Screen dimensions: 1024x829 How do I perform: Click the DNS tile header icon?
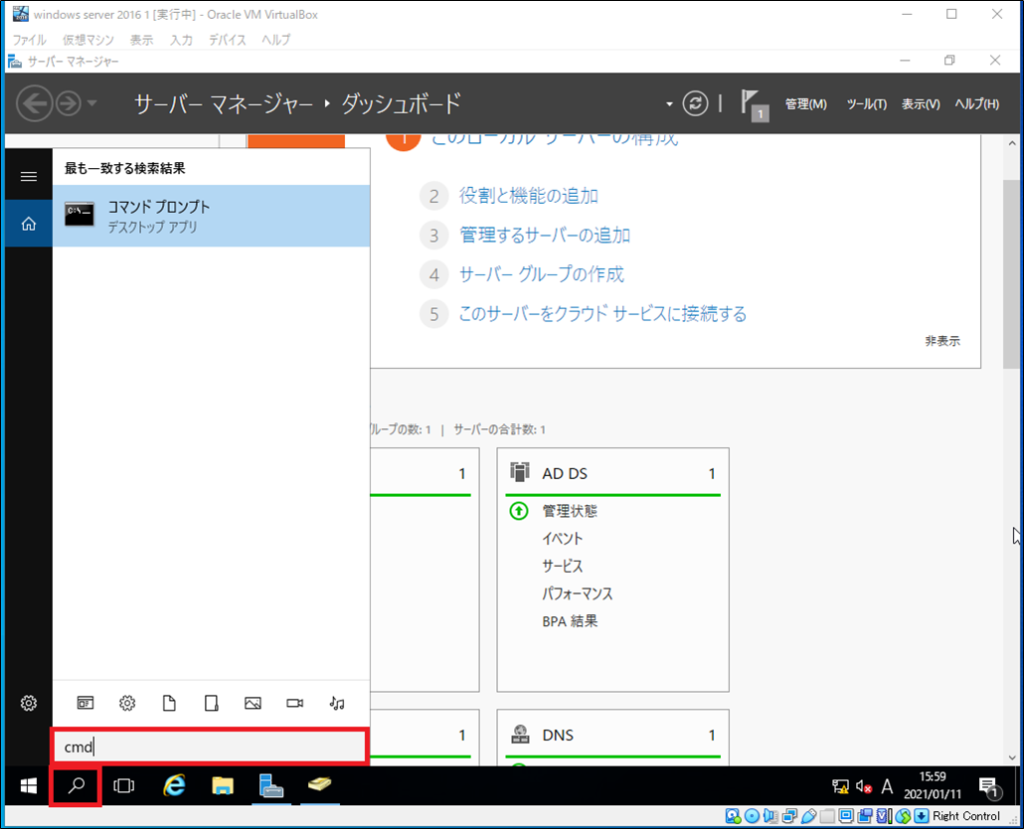point(520,734)
